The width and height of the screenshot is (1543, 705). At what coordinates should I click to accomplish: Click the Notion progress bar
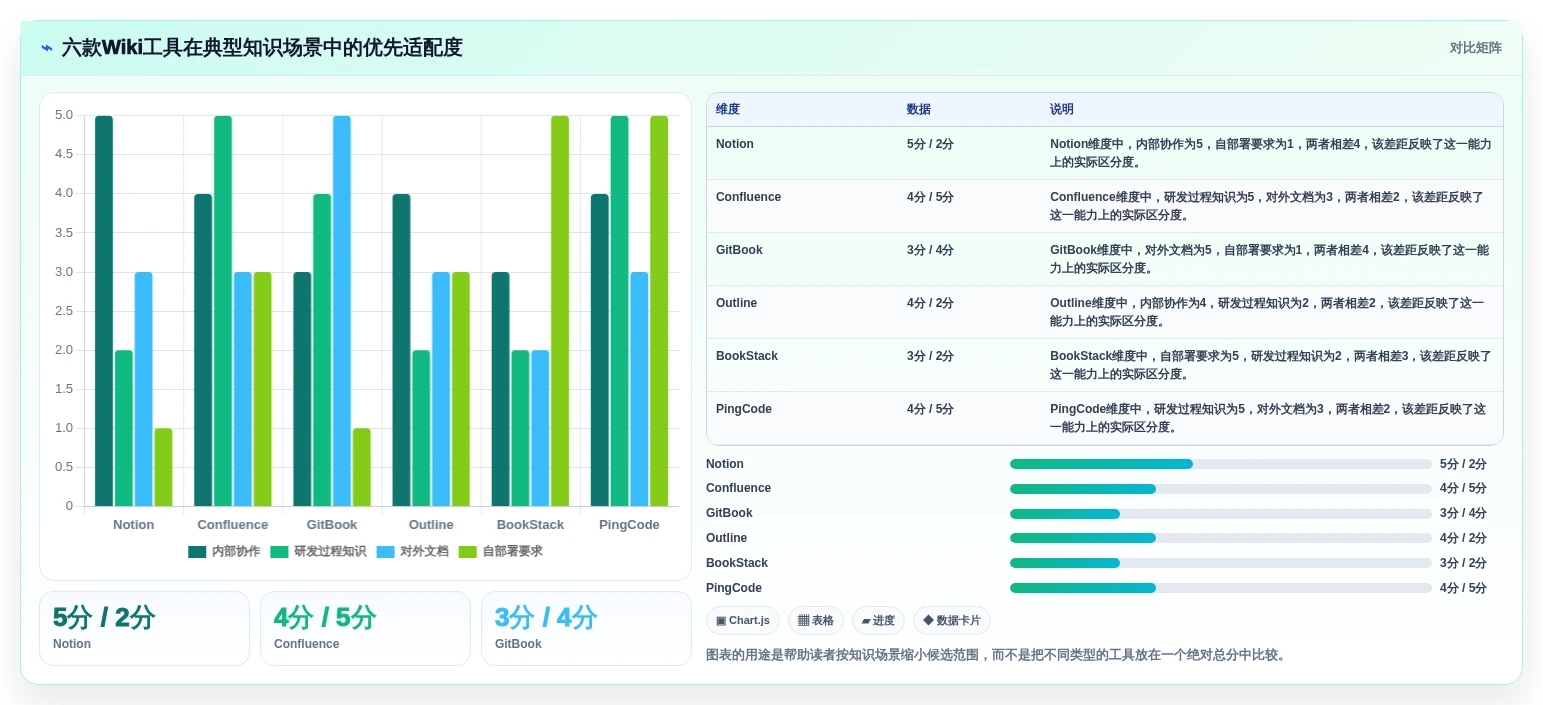click(x=1221, y=464)
